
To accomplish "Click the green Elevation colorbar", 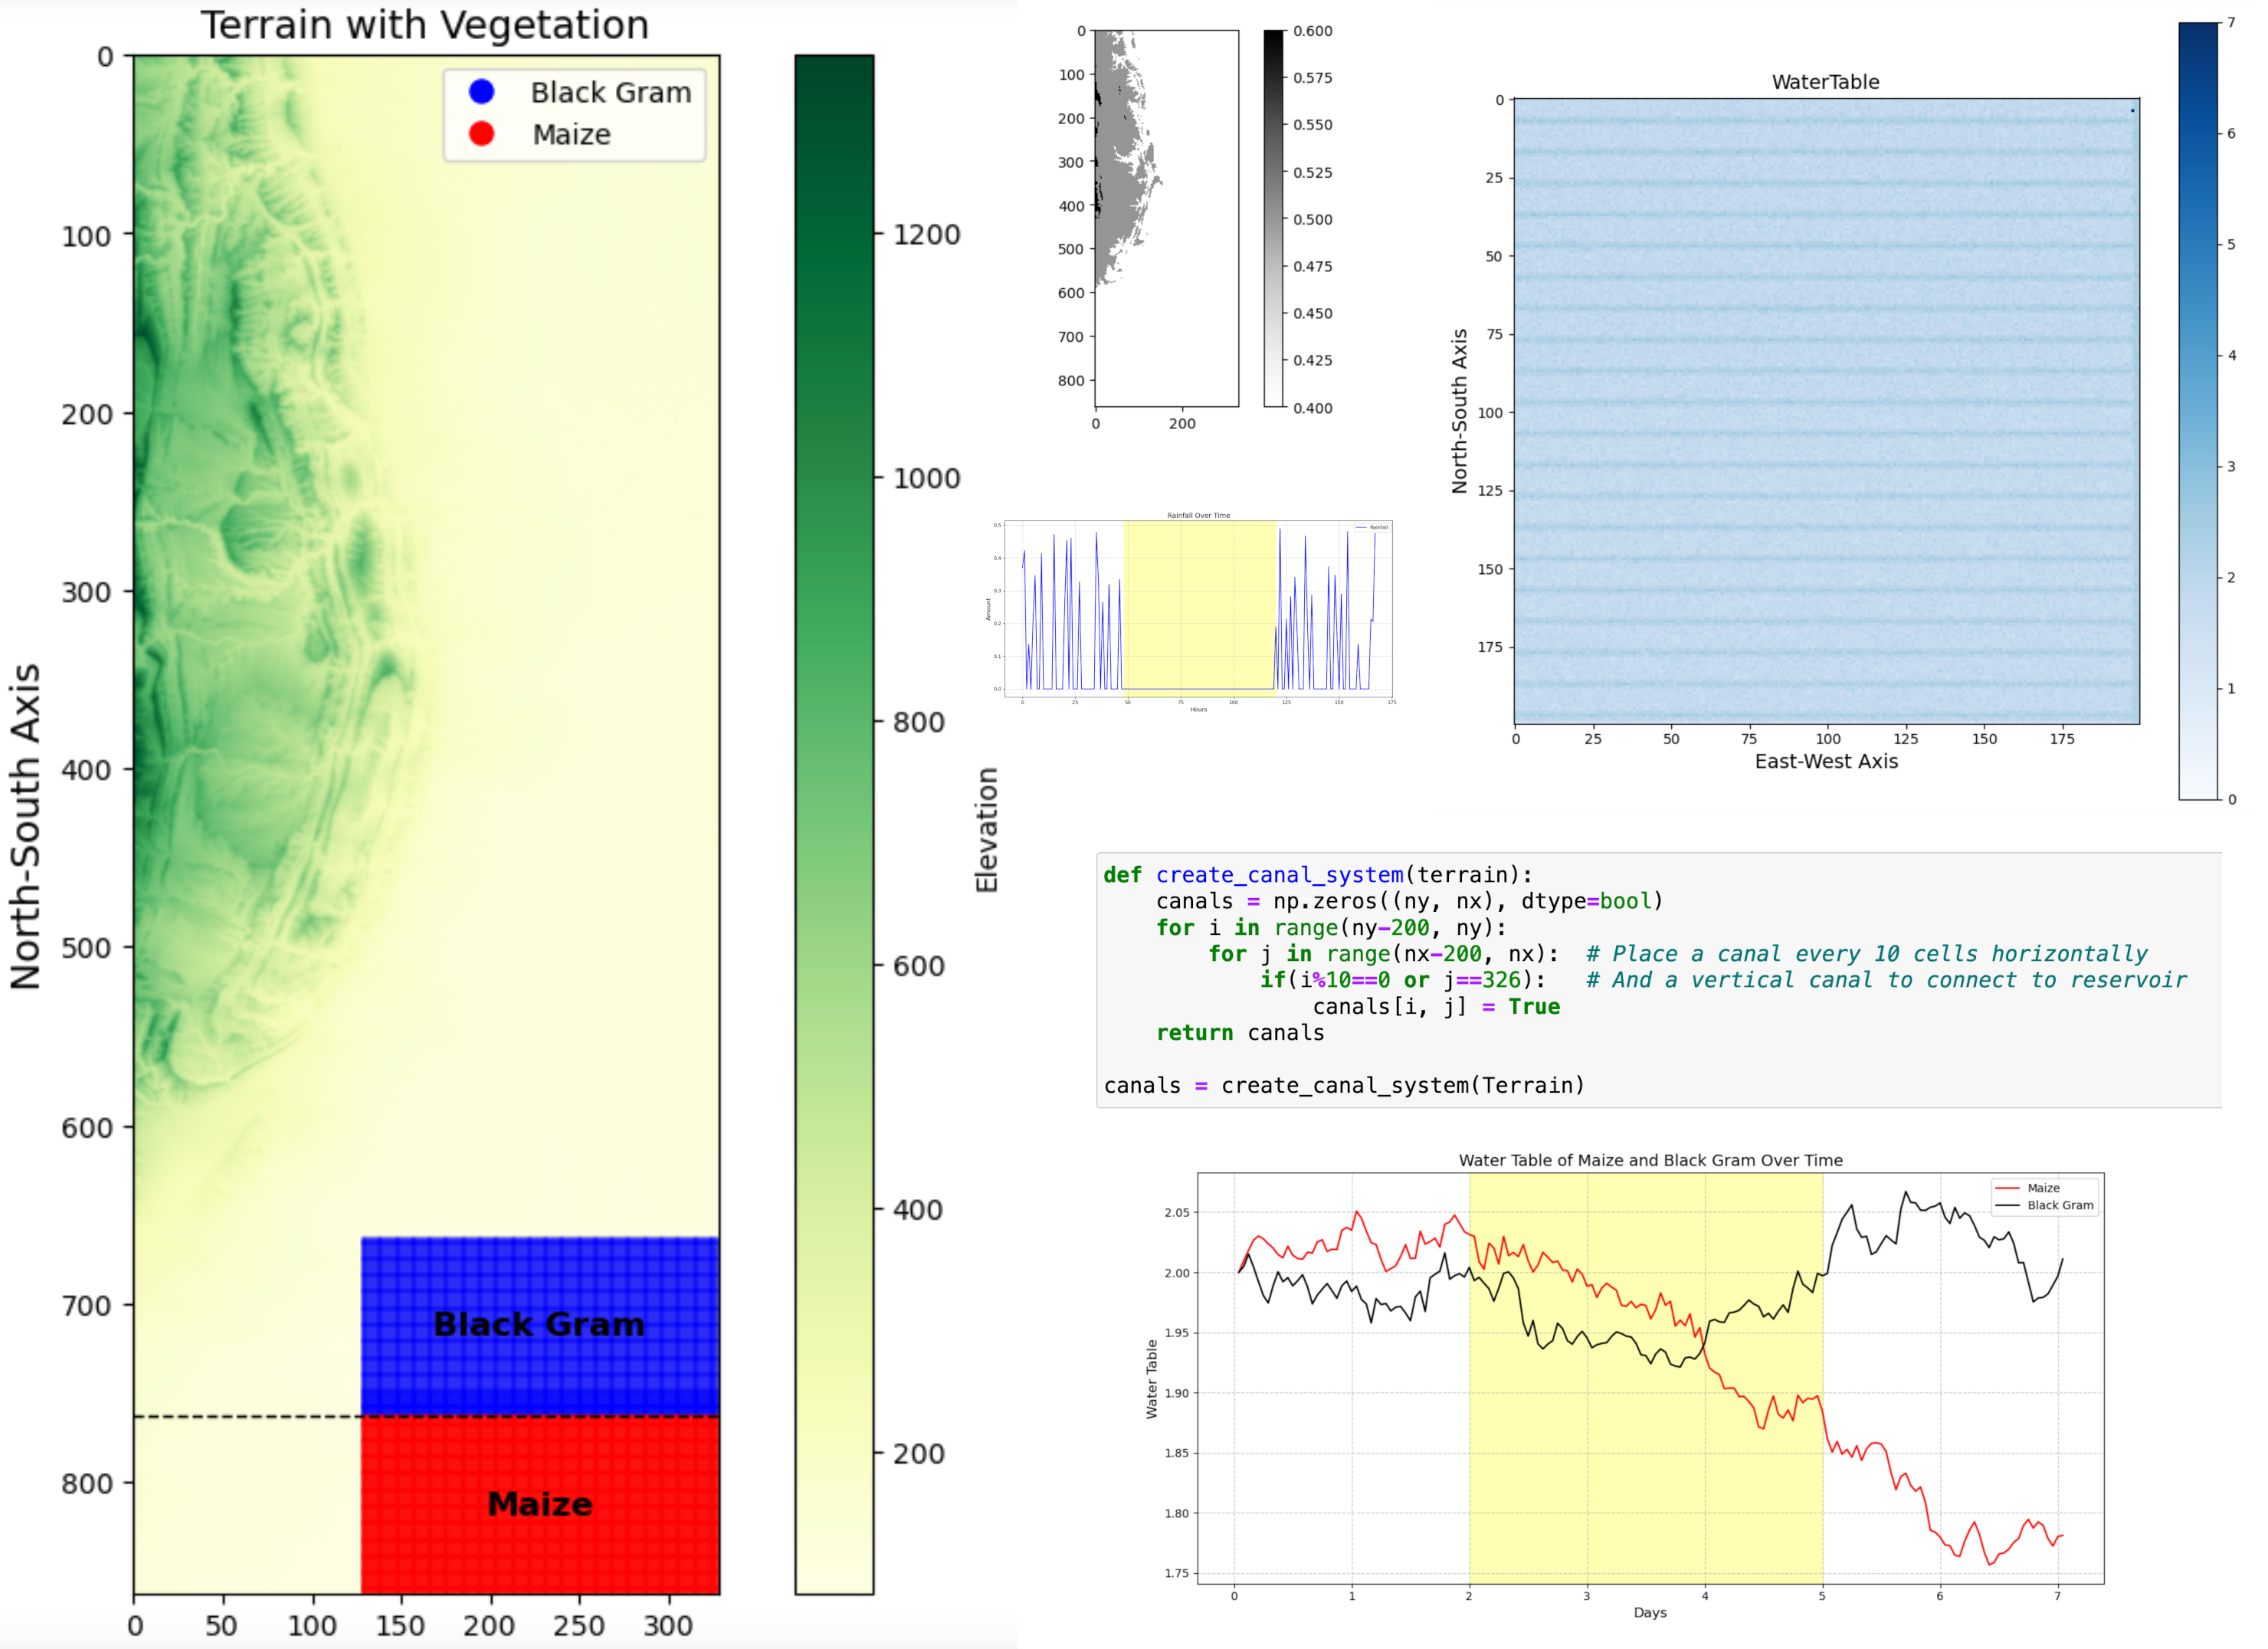I will coord(834,824).
